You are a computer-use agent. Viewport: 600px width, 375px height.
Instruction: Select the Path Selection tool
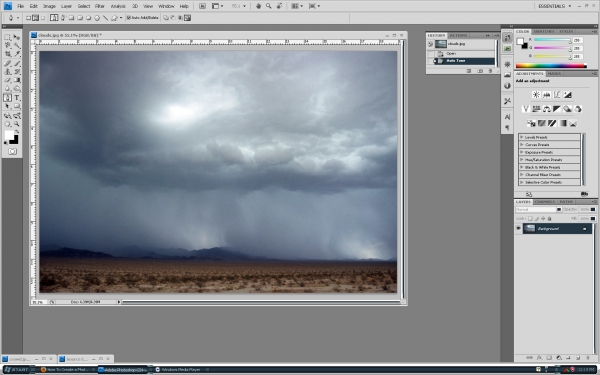point(7,106)
